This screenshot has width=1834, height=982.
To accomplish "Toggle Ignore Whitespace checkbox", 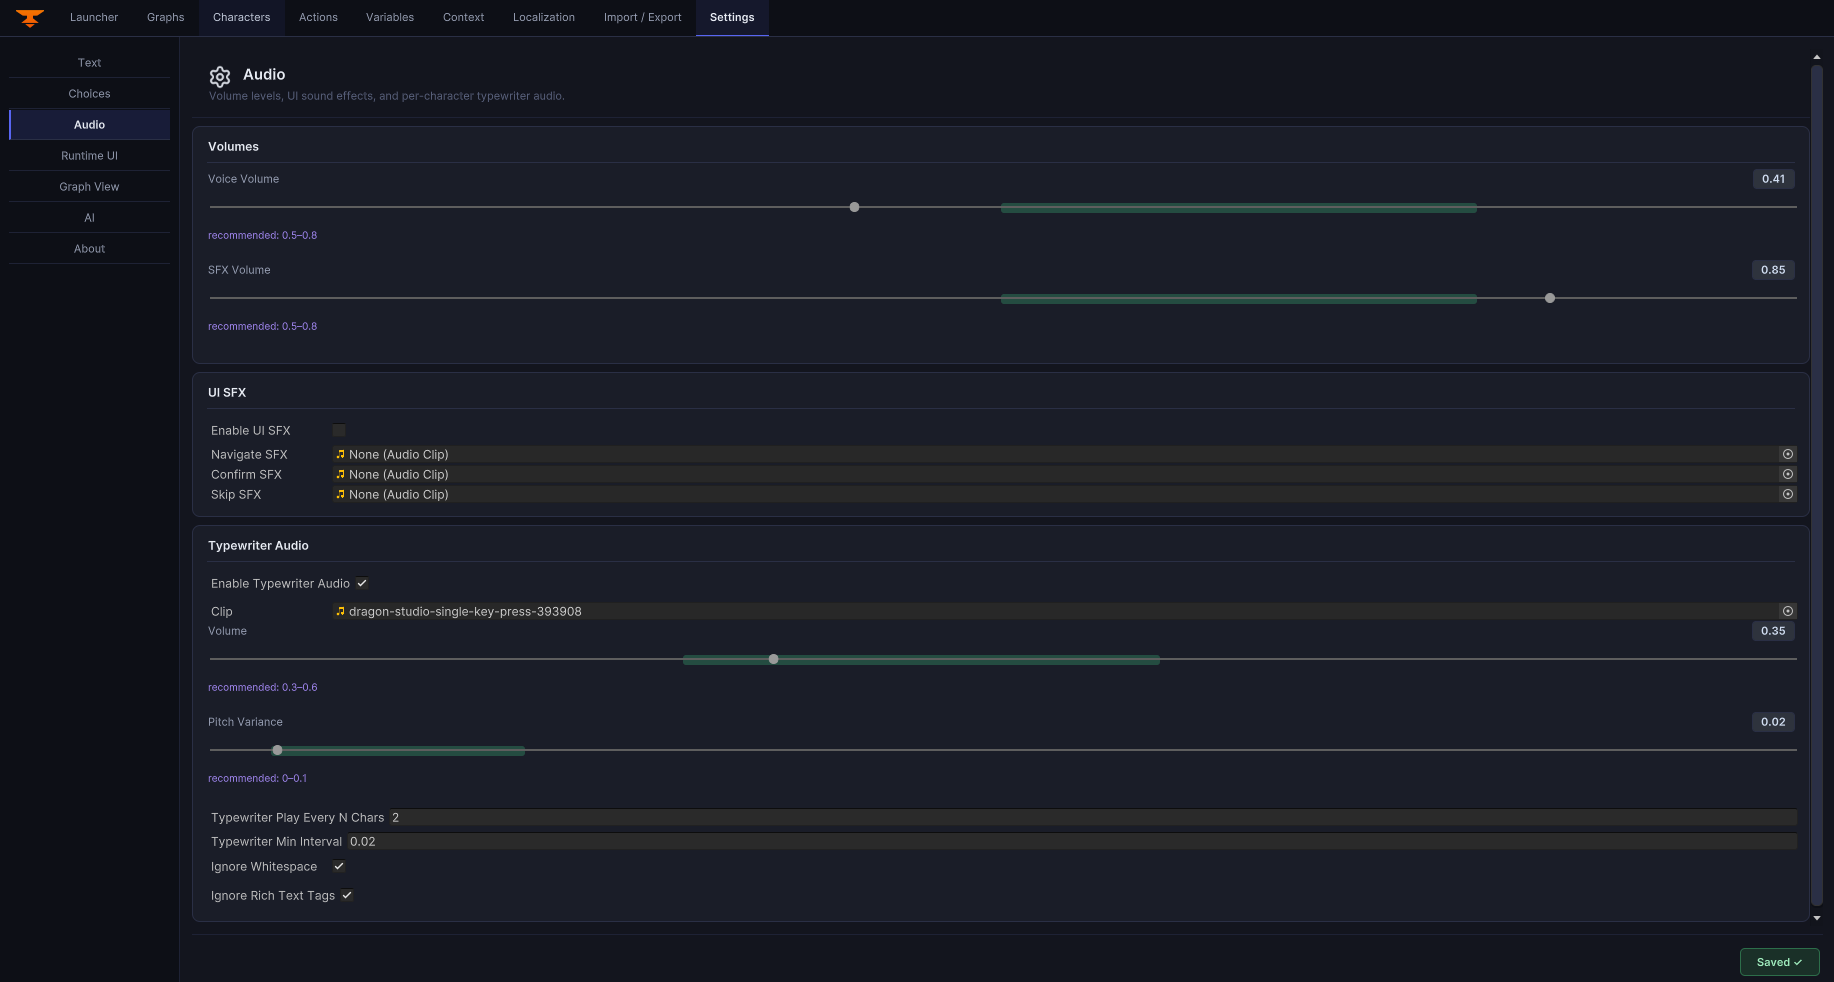I will pyautogui.click(x=339, y=866).
